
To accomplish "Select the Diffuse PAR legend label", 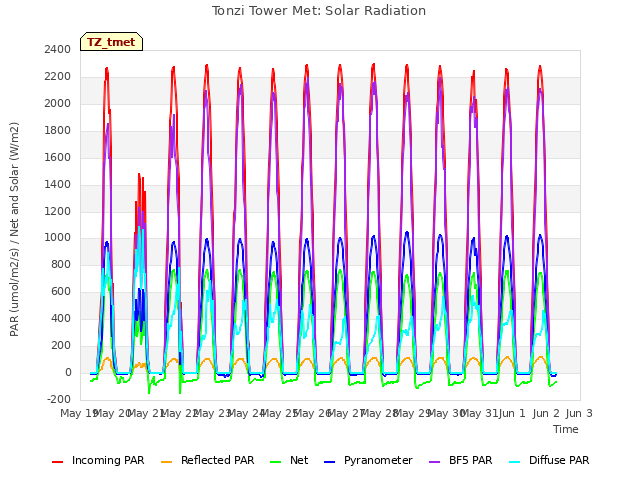I will coord(559,460).
